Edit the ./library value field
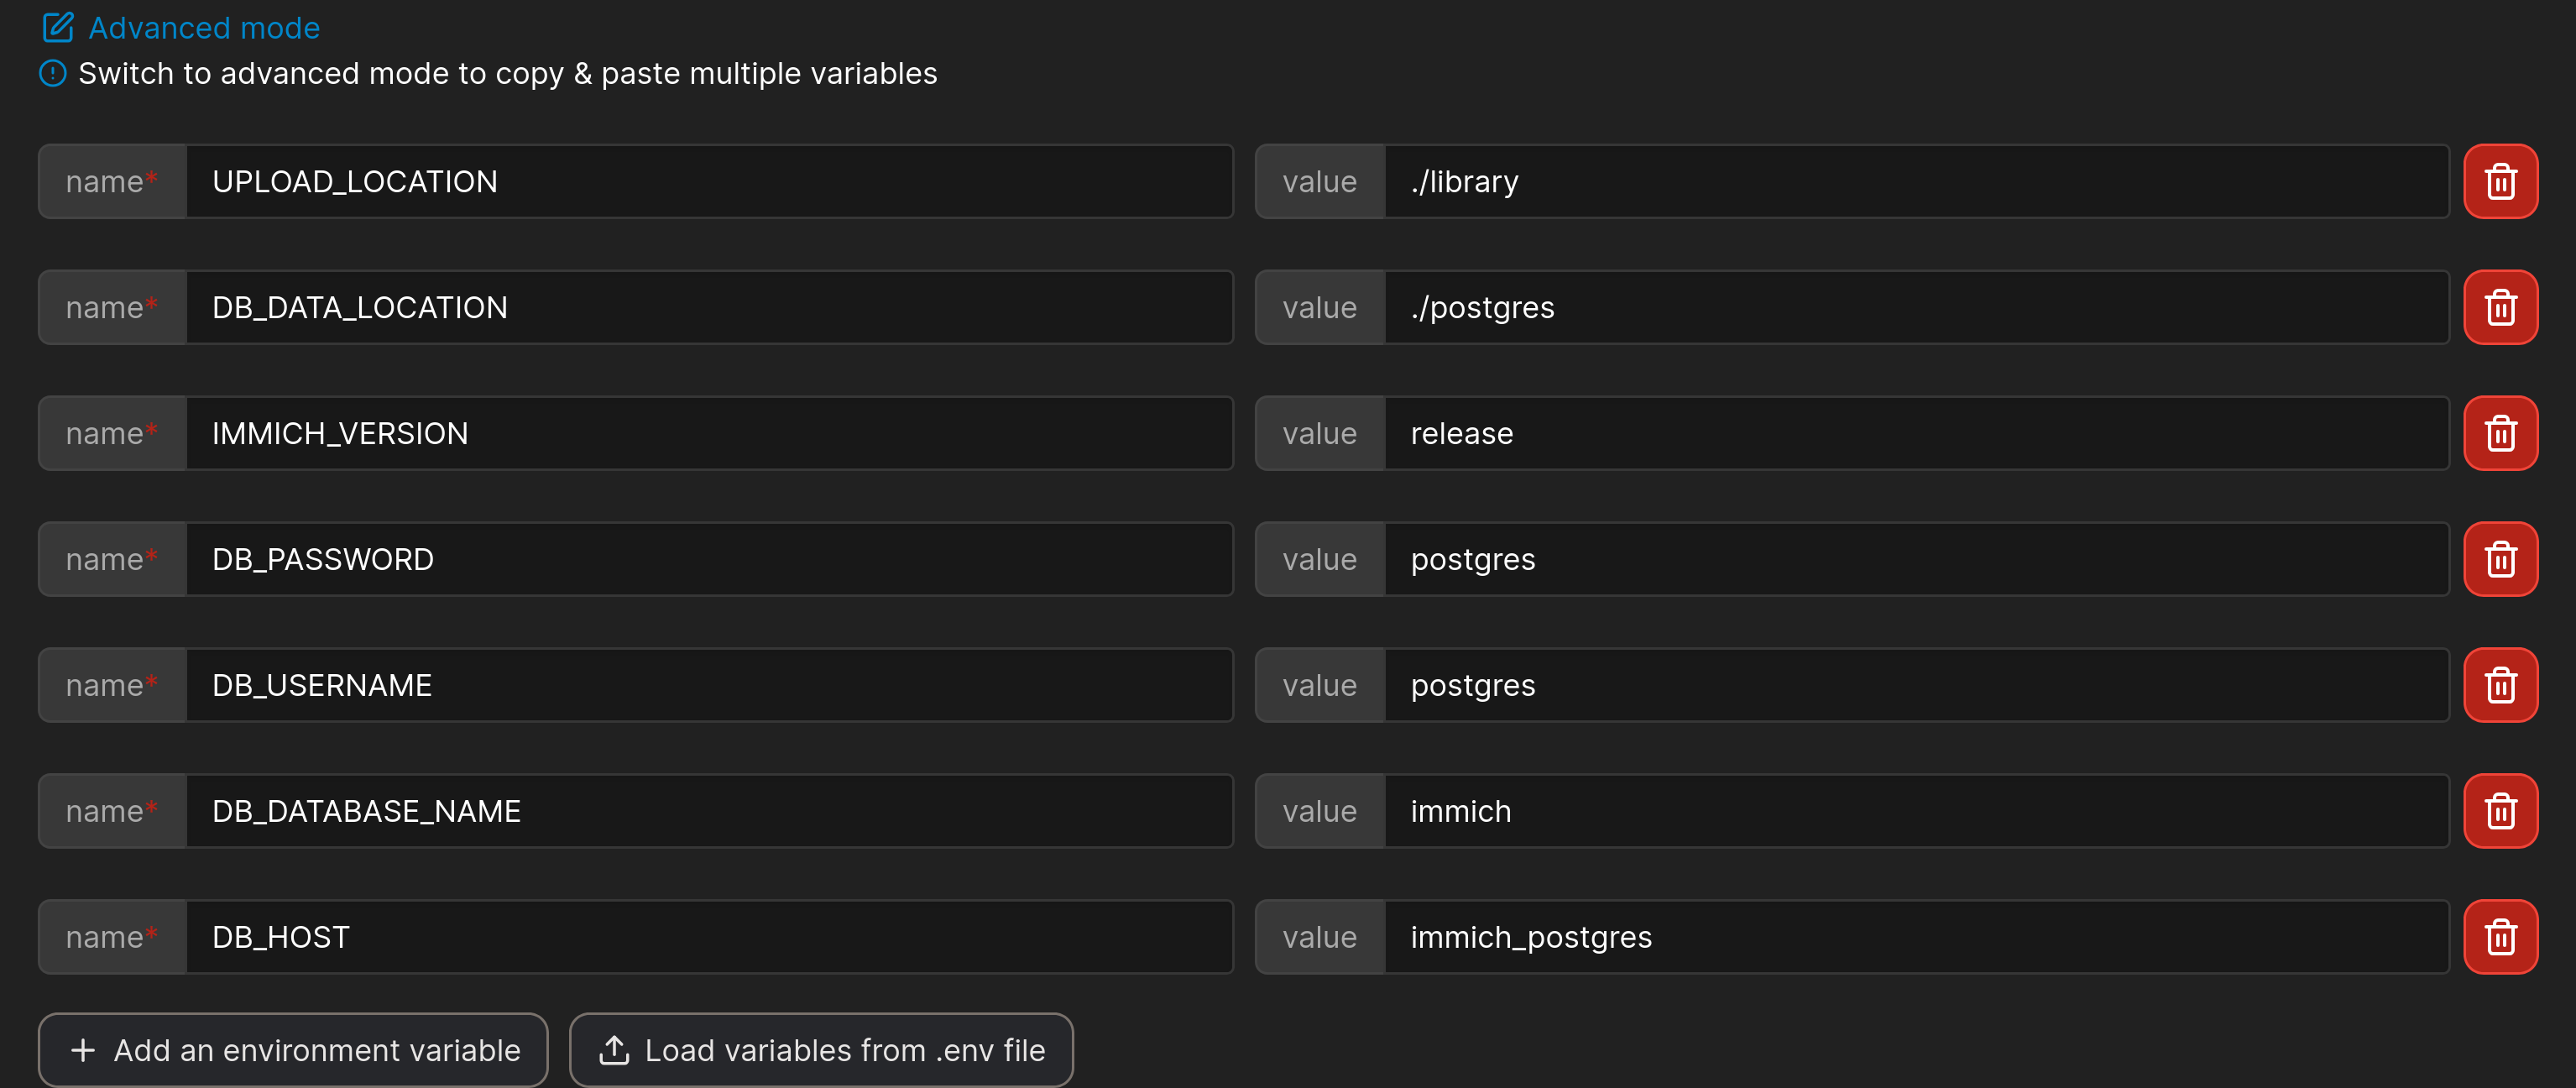2576x1088 pixels. pyautogui.click(x=1915, y=182)
